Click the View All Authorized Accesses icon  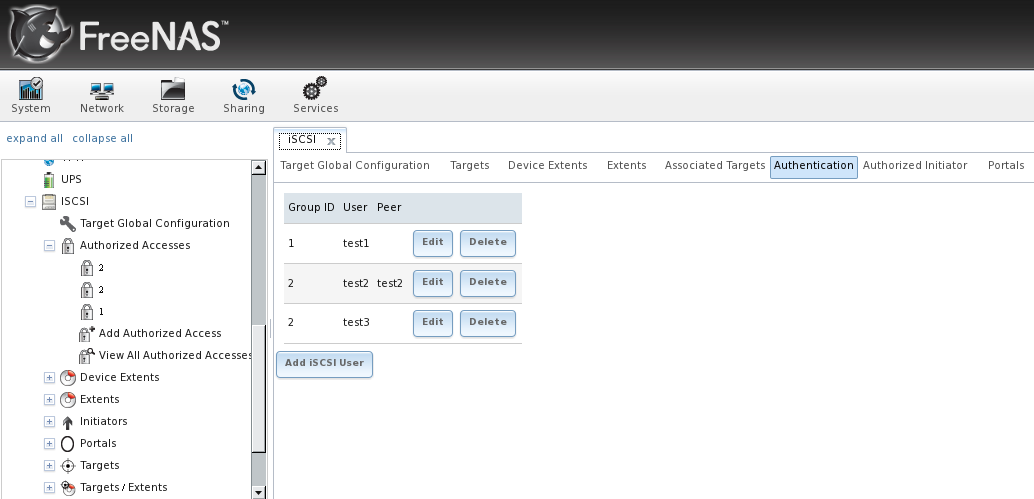tap(87, 355)
